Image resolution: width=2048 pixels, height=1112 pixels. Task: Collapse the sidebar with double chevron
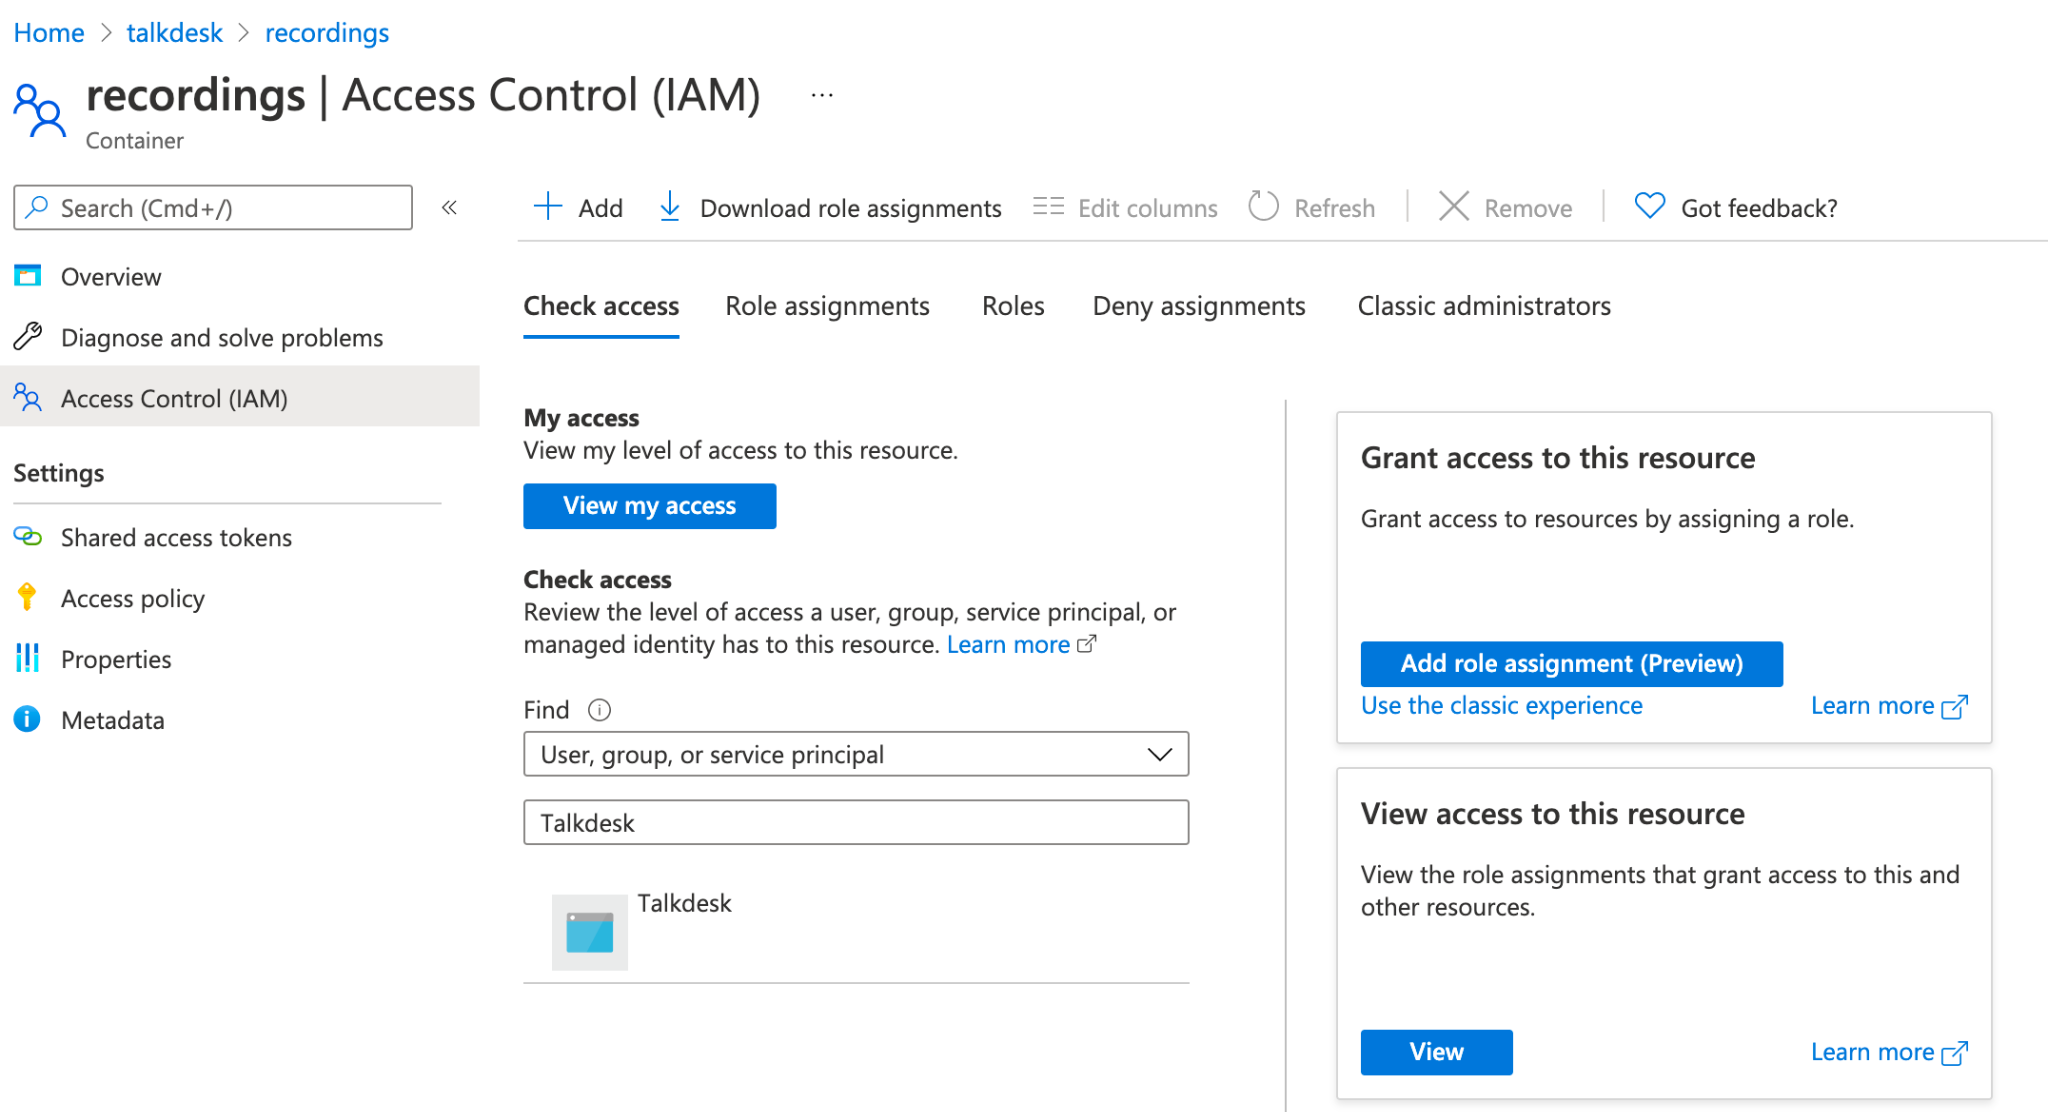pyautogui.click(x=450, y=207)
